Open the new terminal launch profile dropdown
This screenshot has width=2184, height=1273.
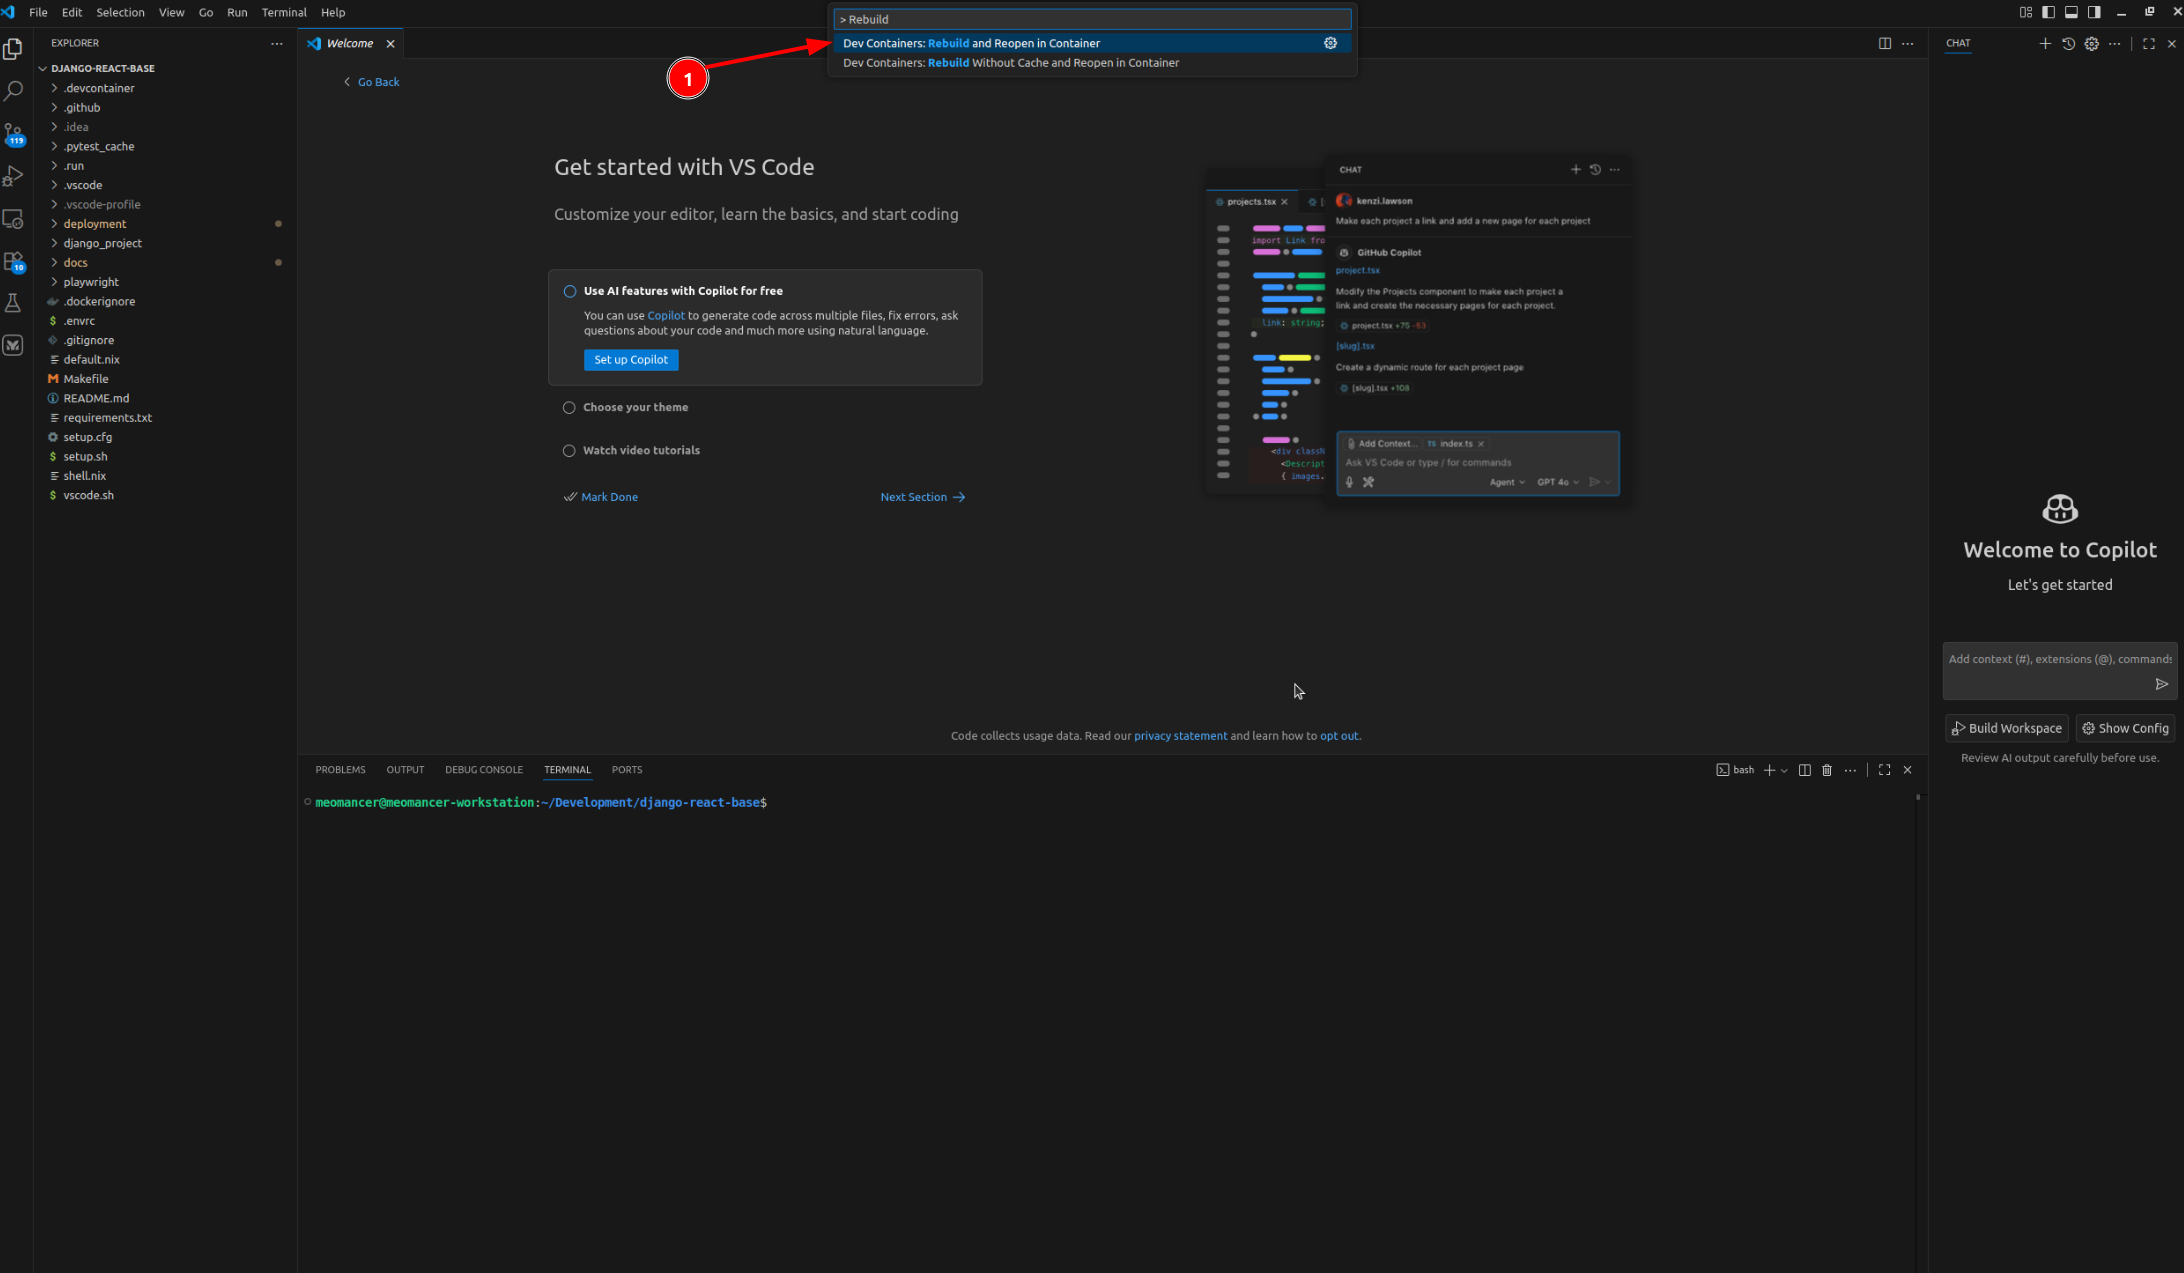pyautogui.click(x=1784, y=770)
